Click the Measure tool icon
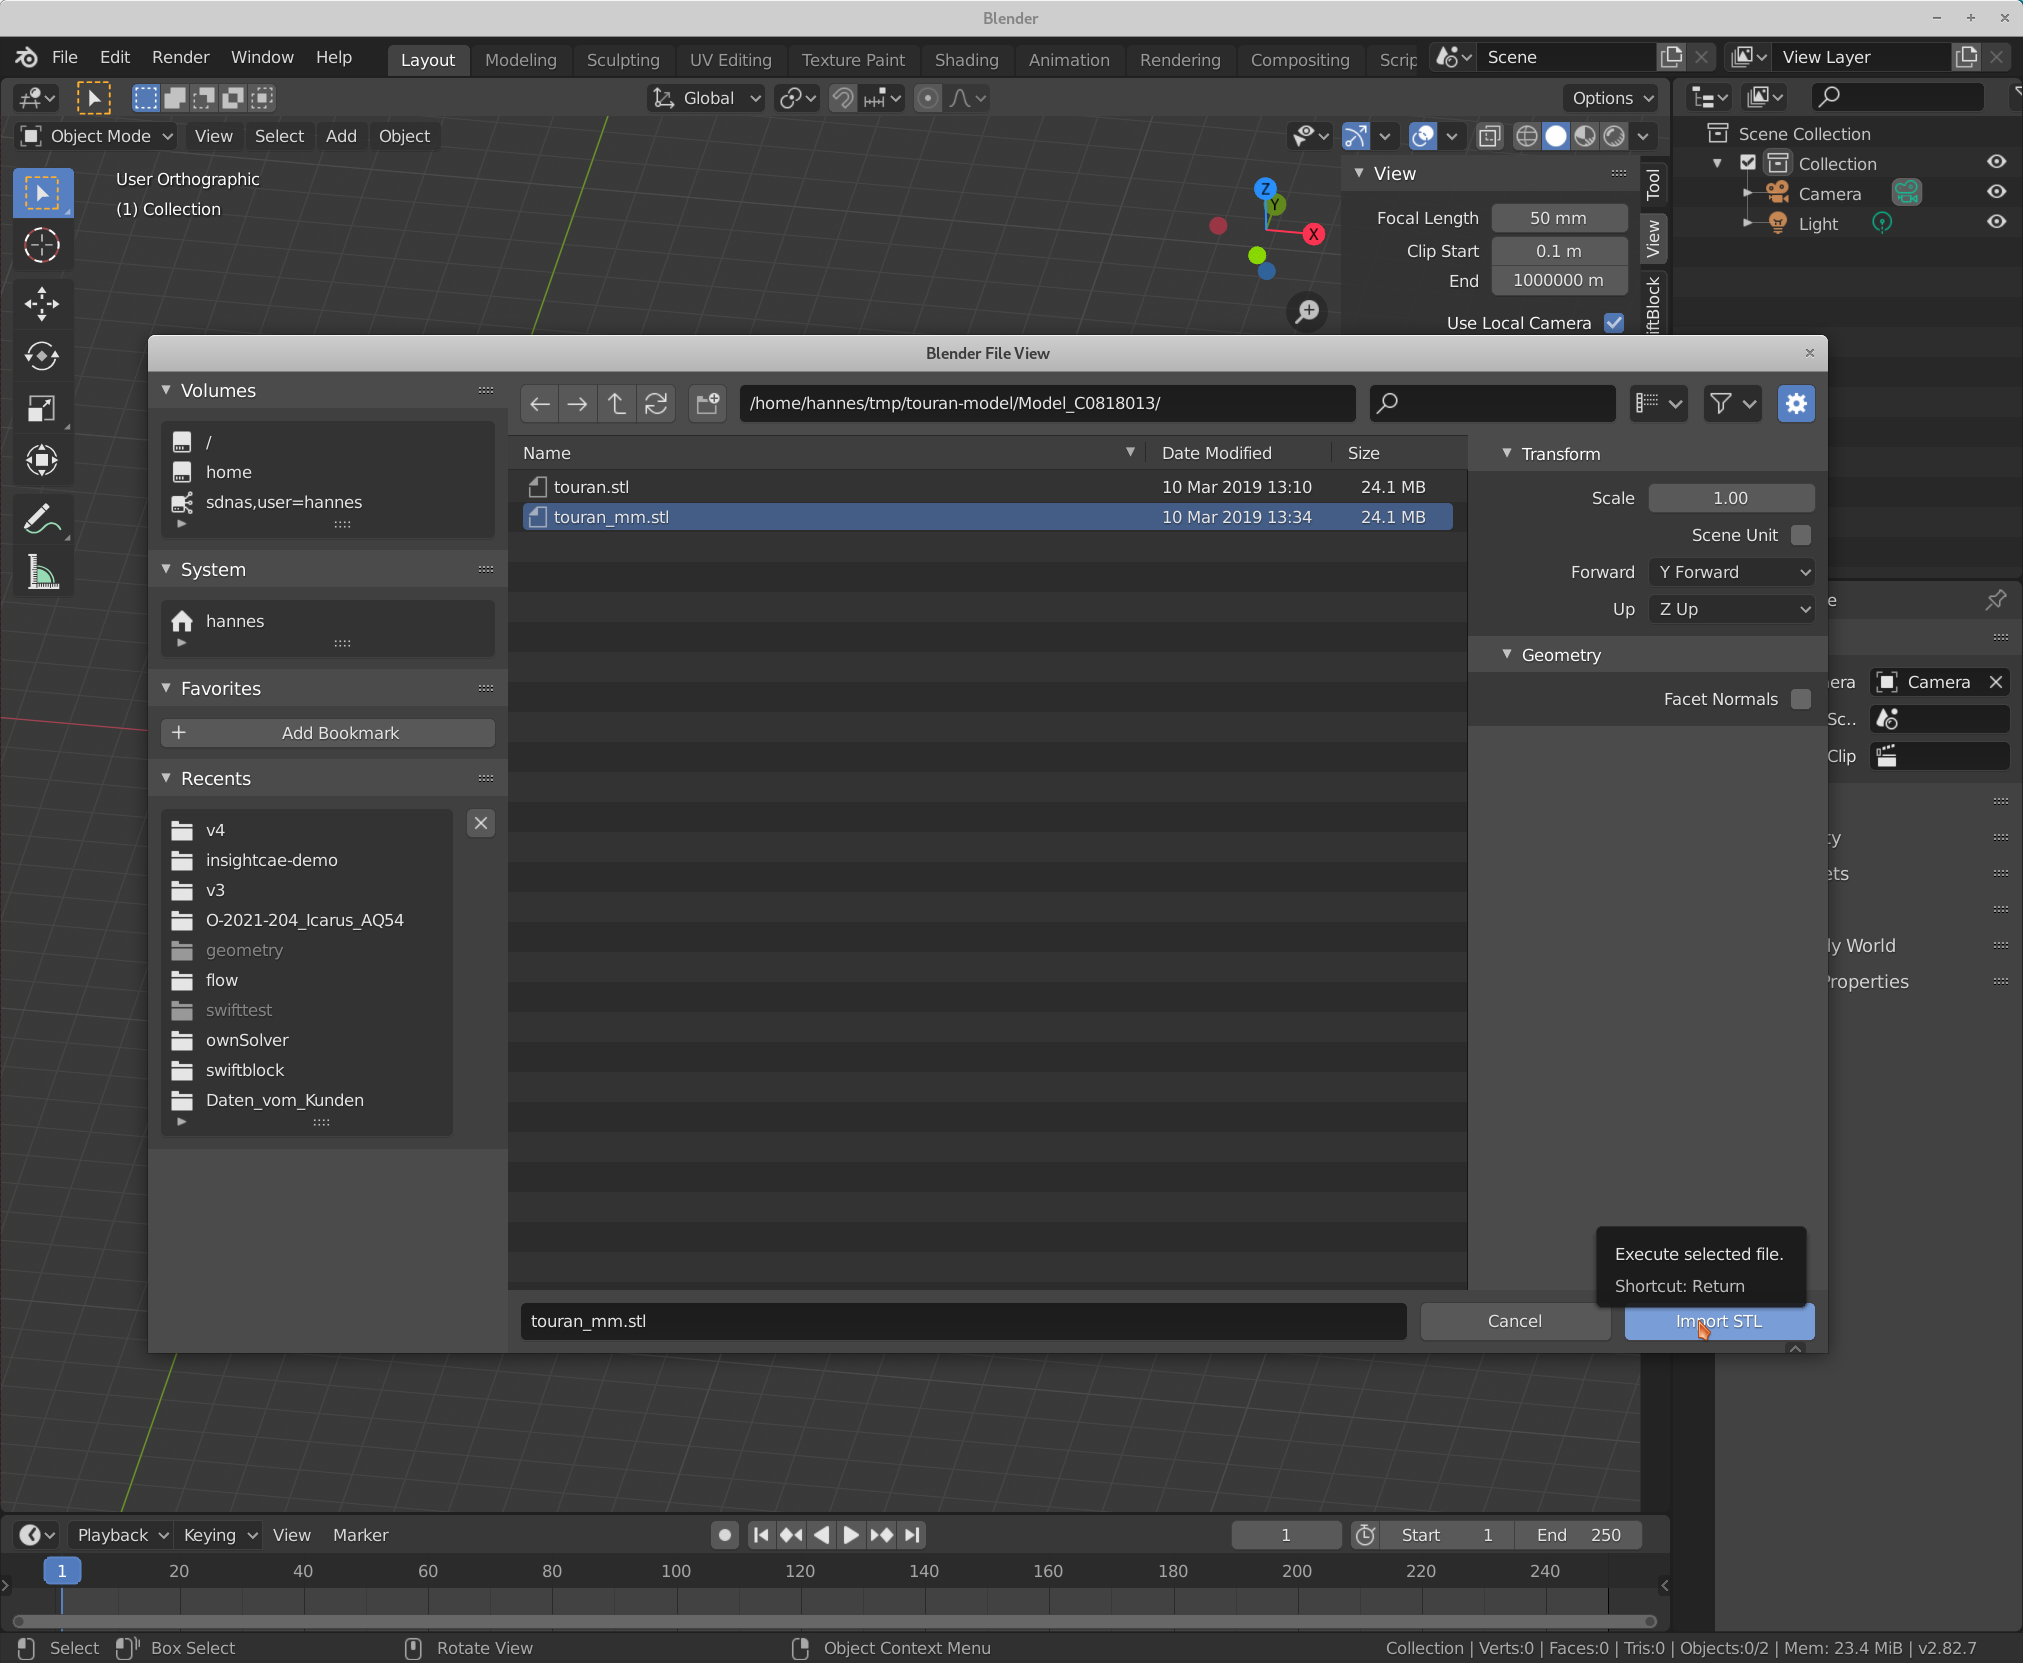Viewport: 2023px width, 1663px height. tap(41, 573)
